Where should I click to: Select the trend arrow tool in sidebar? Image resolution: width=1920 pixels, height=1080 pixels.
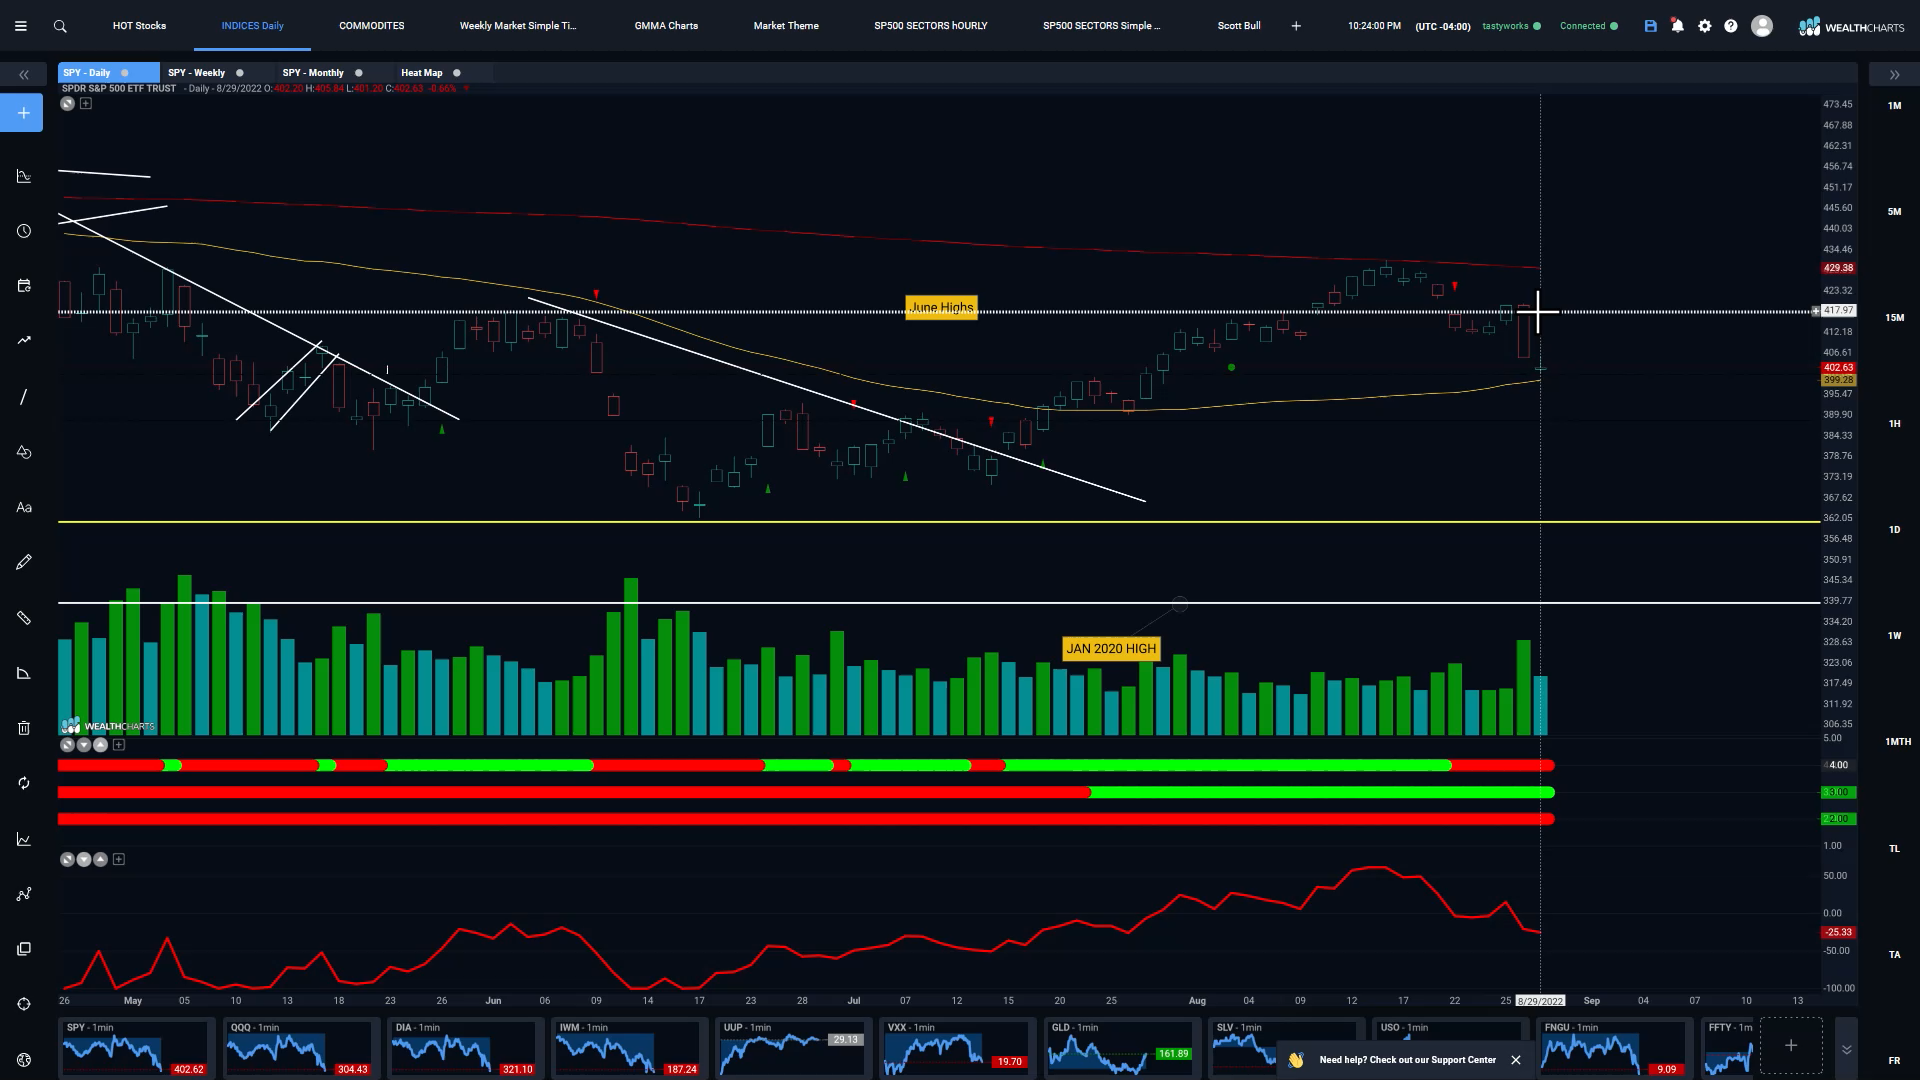tap(24, 340)
